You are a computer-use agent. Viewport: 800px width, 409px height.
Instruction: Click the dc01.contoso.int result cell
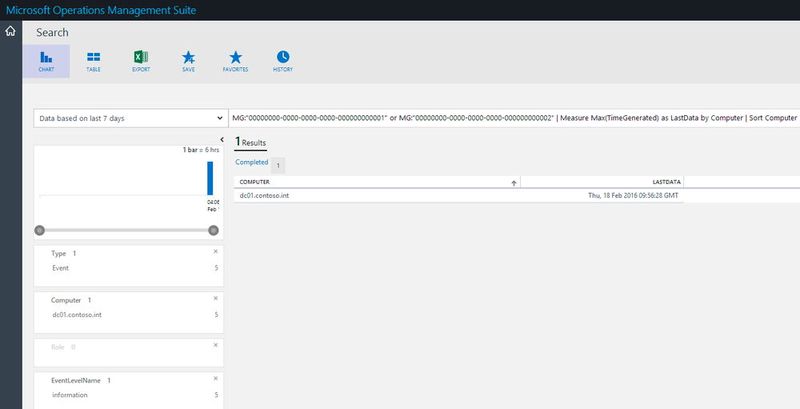(264, 195)
